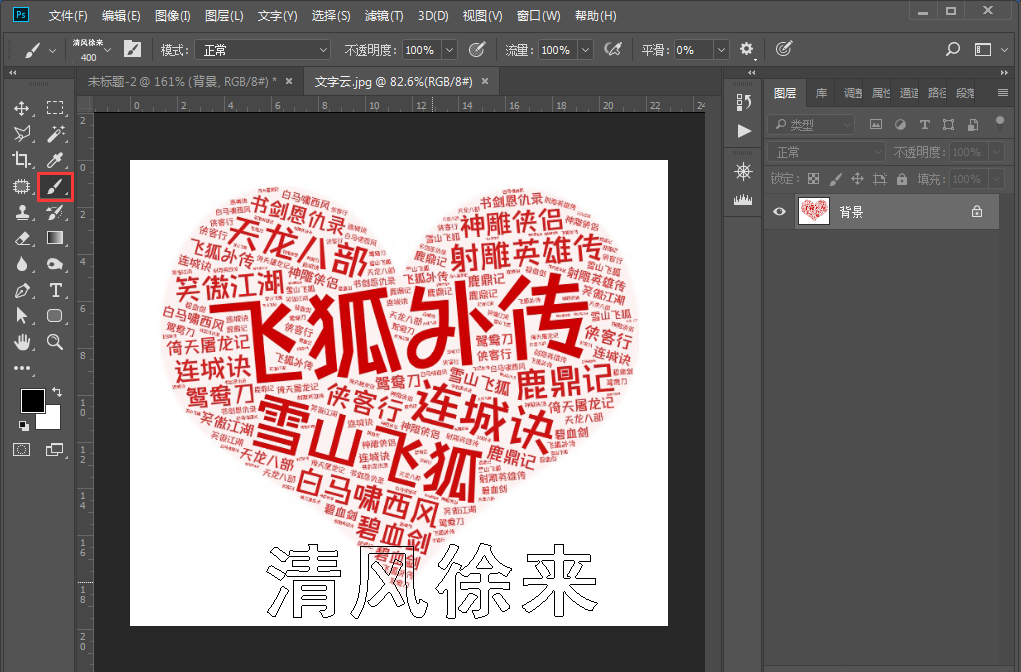1021x672 pixels.
Task: Select the Pen tool
Action: 21,290
